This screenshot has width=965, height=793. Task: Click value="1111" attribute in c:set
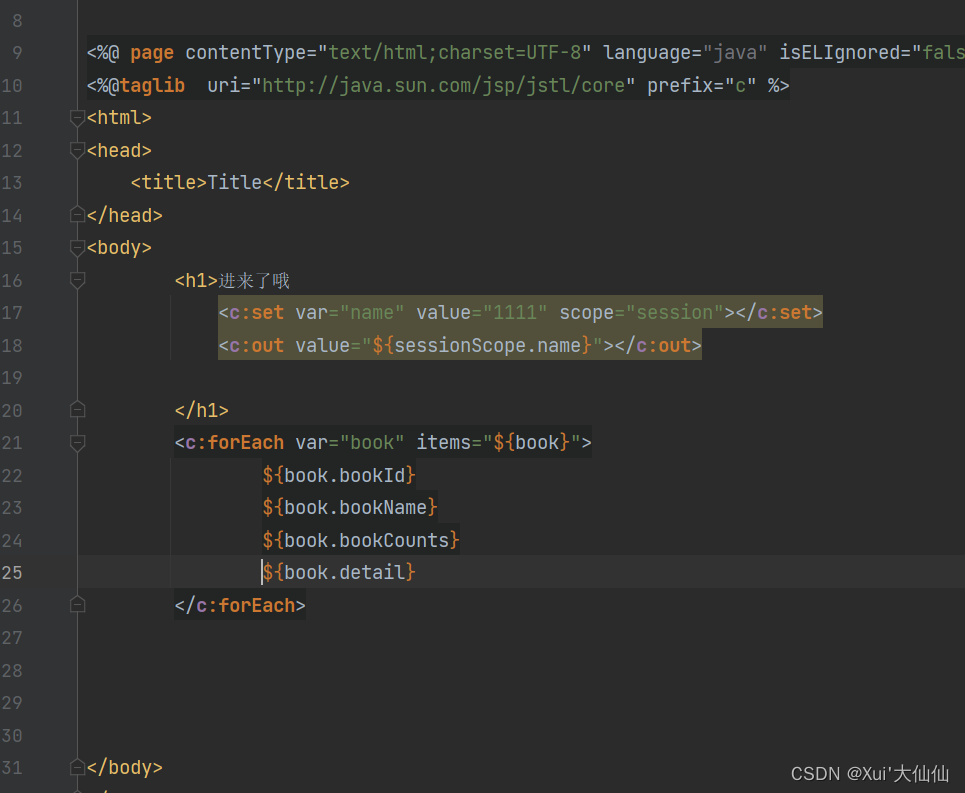(482, 313)
